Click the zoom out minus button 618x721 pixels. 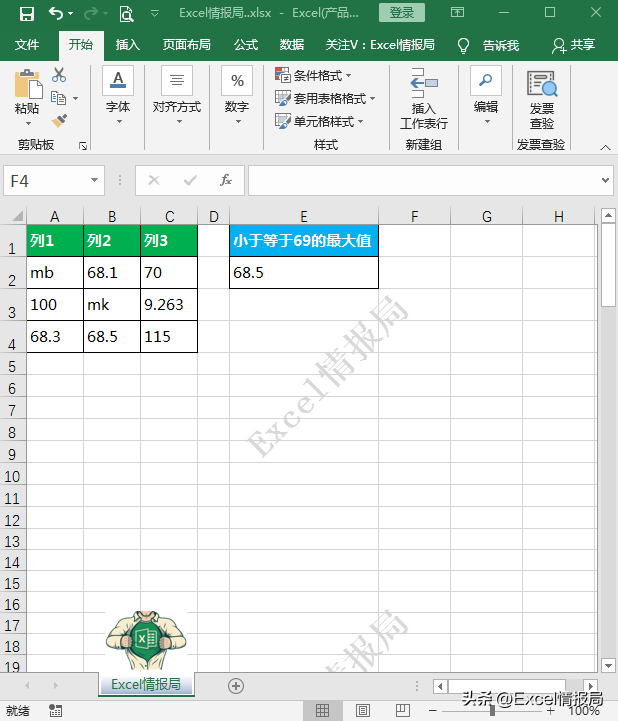432,711
